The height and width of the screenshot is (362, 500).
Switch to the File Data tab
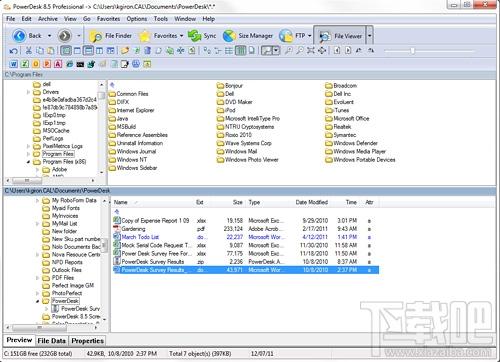[x=51, y=341]
